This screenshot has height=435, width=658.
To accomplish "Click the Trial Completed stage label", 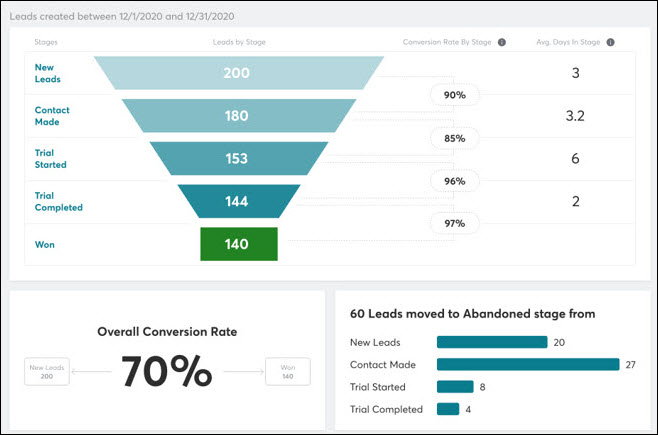I will coord(58,201).
